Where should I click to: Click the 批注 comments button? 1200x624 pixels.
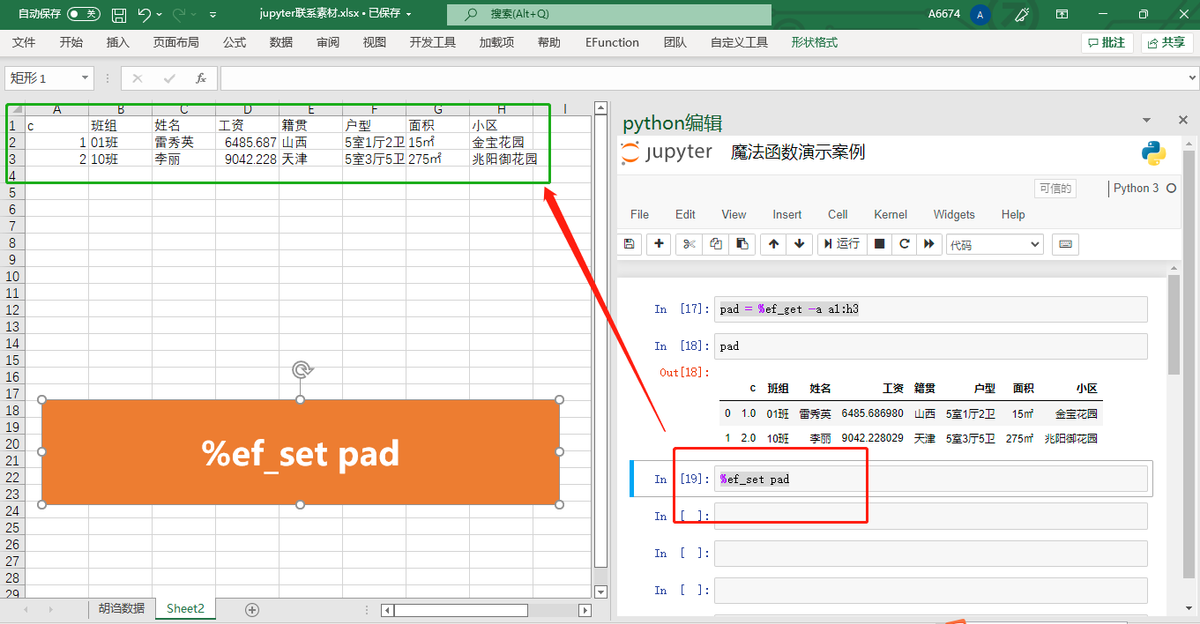pos(1107,43)
